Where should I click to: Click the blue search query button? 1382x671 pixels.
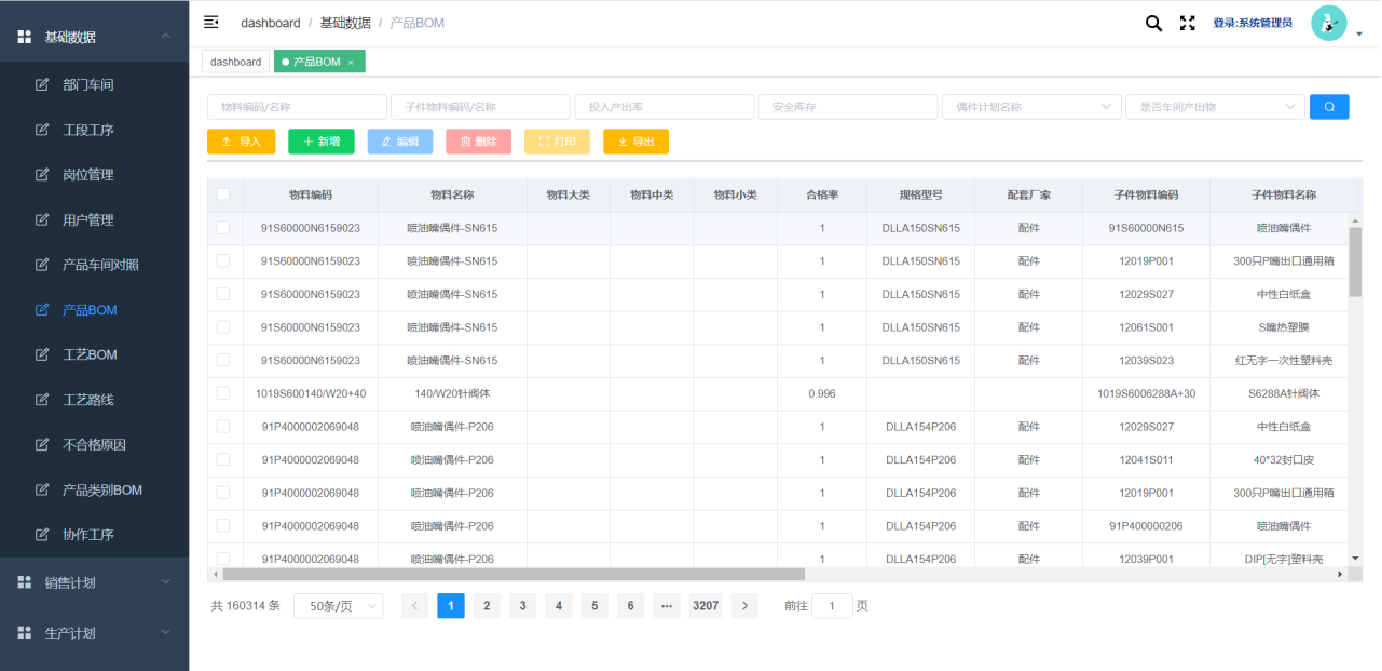(x=1329, y=107)
